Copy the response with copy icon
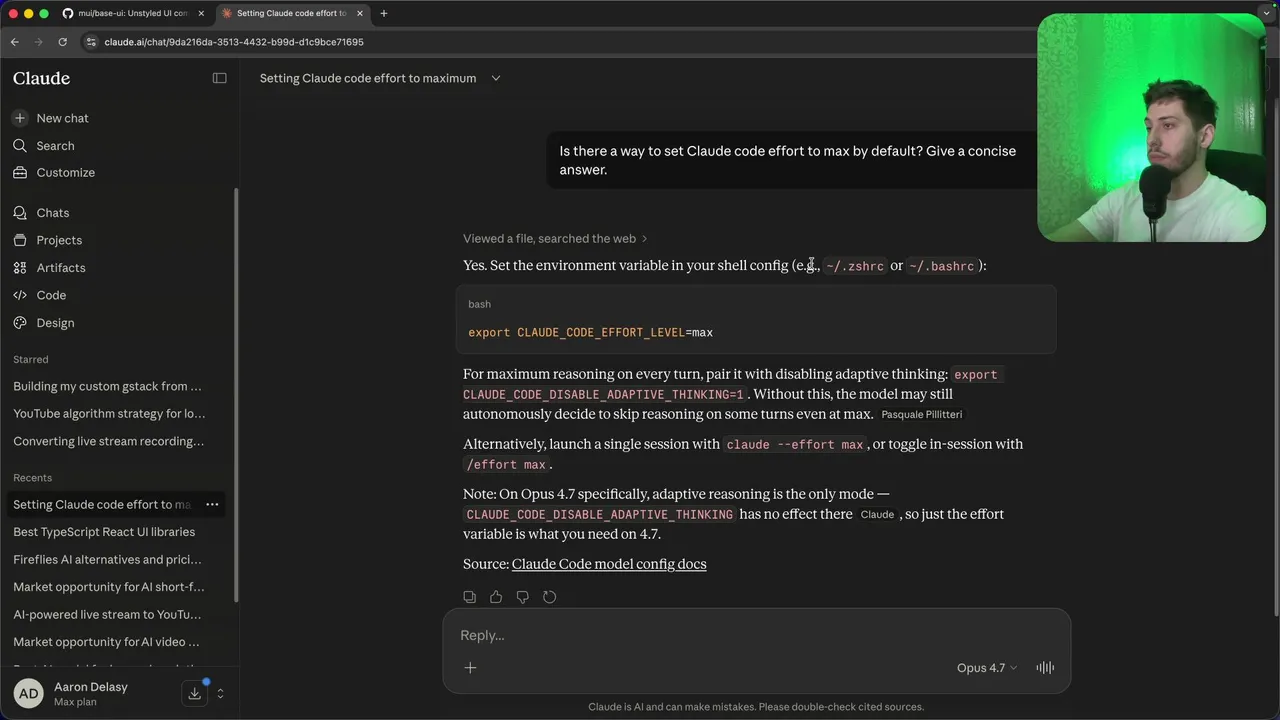 tap(470, 597)
